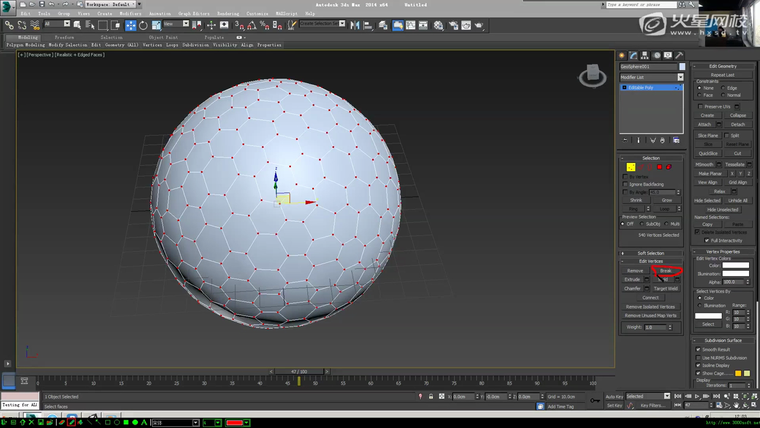Enable the Ignore Backfacing checkbox
The image size is (760, 428).
tap(624, 184)
